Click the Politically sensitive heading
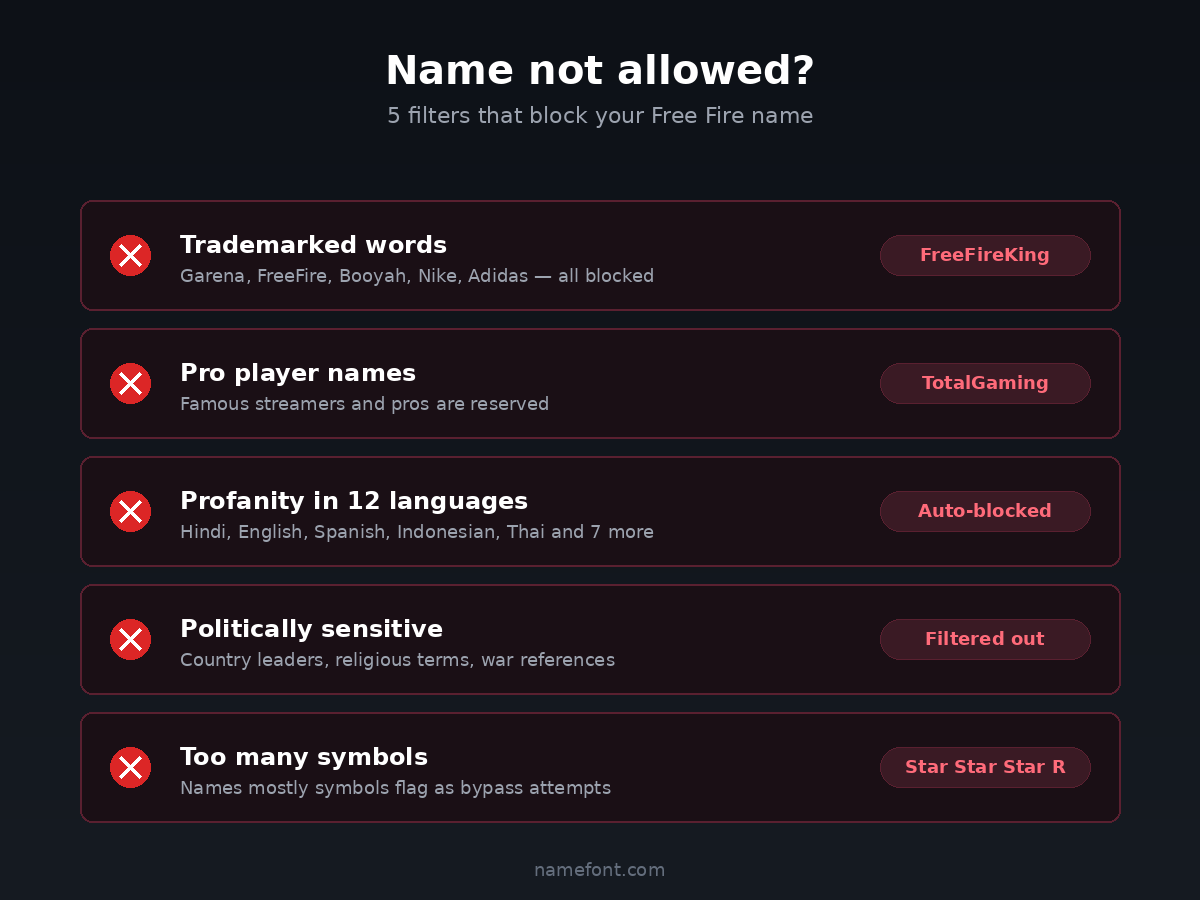This screenshot has height=900, width=1200. [311, 629]
